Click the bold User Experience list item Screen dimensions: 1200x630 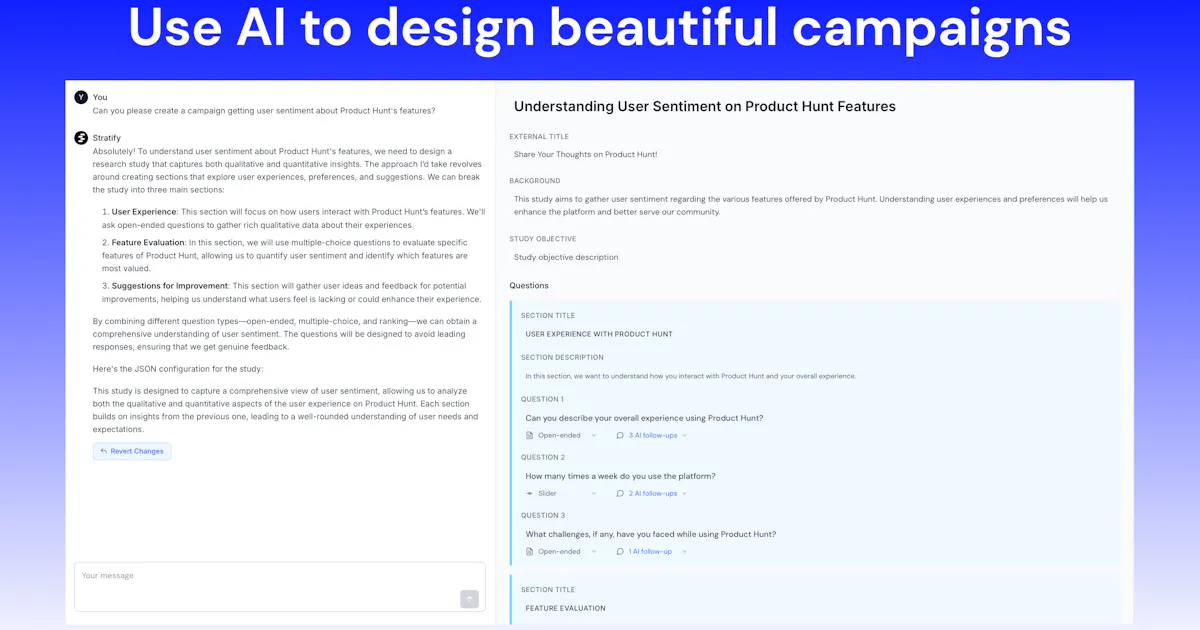click(x=144, y=212)
